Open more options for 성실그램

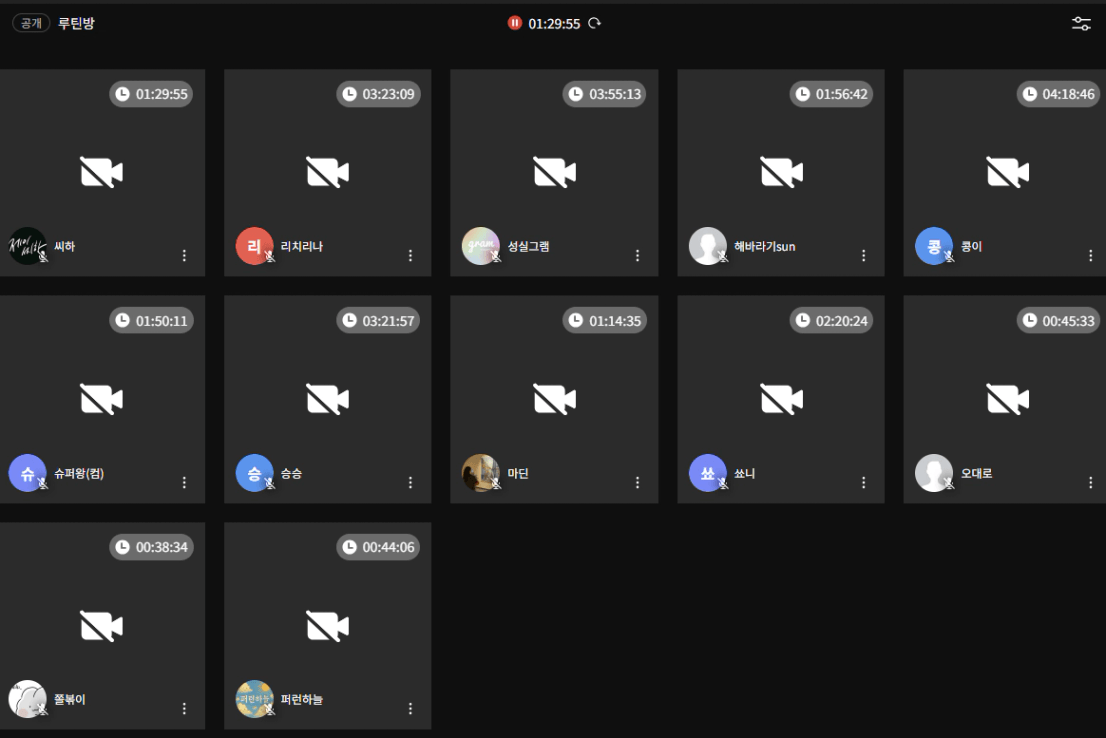pos(638,255)
